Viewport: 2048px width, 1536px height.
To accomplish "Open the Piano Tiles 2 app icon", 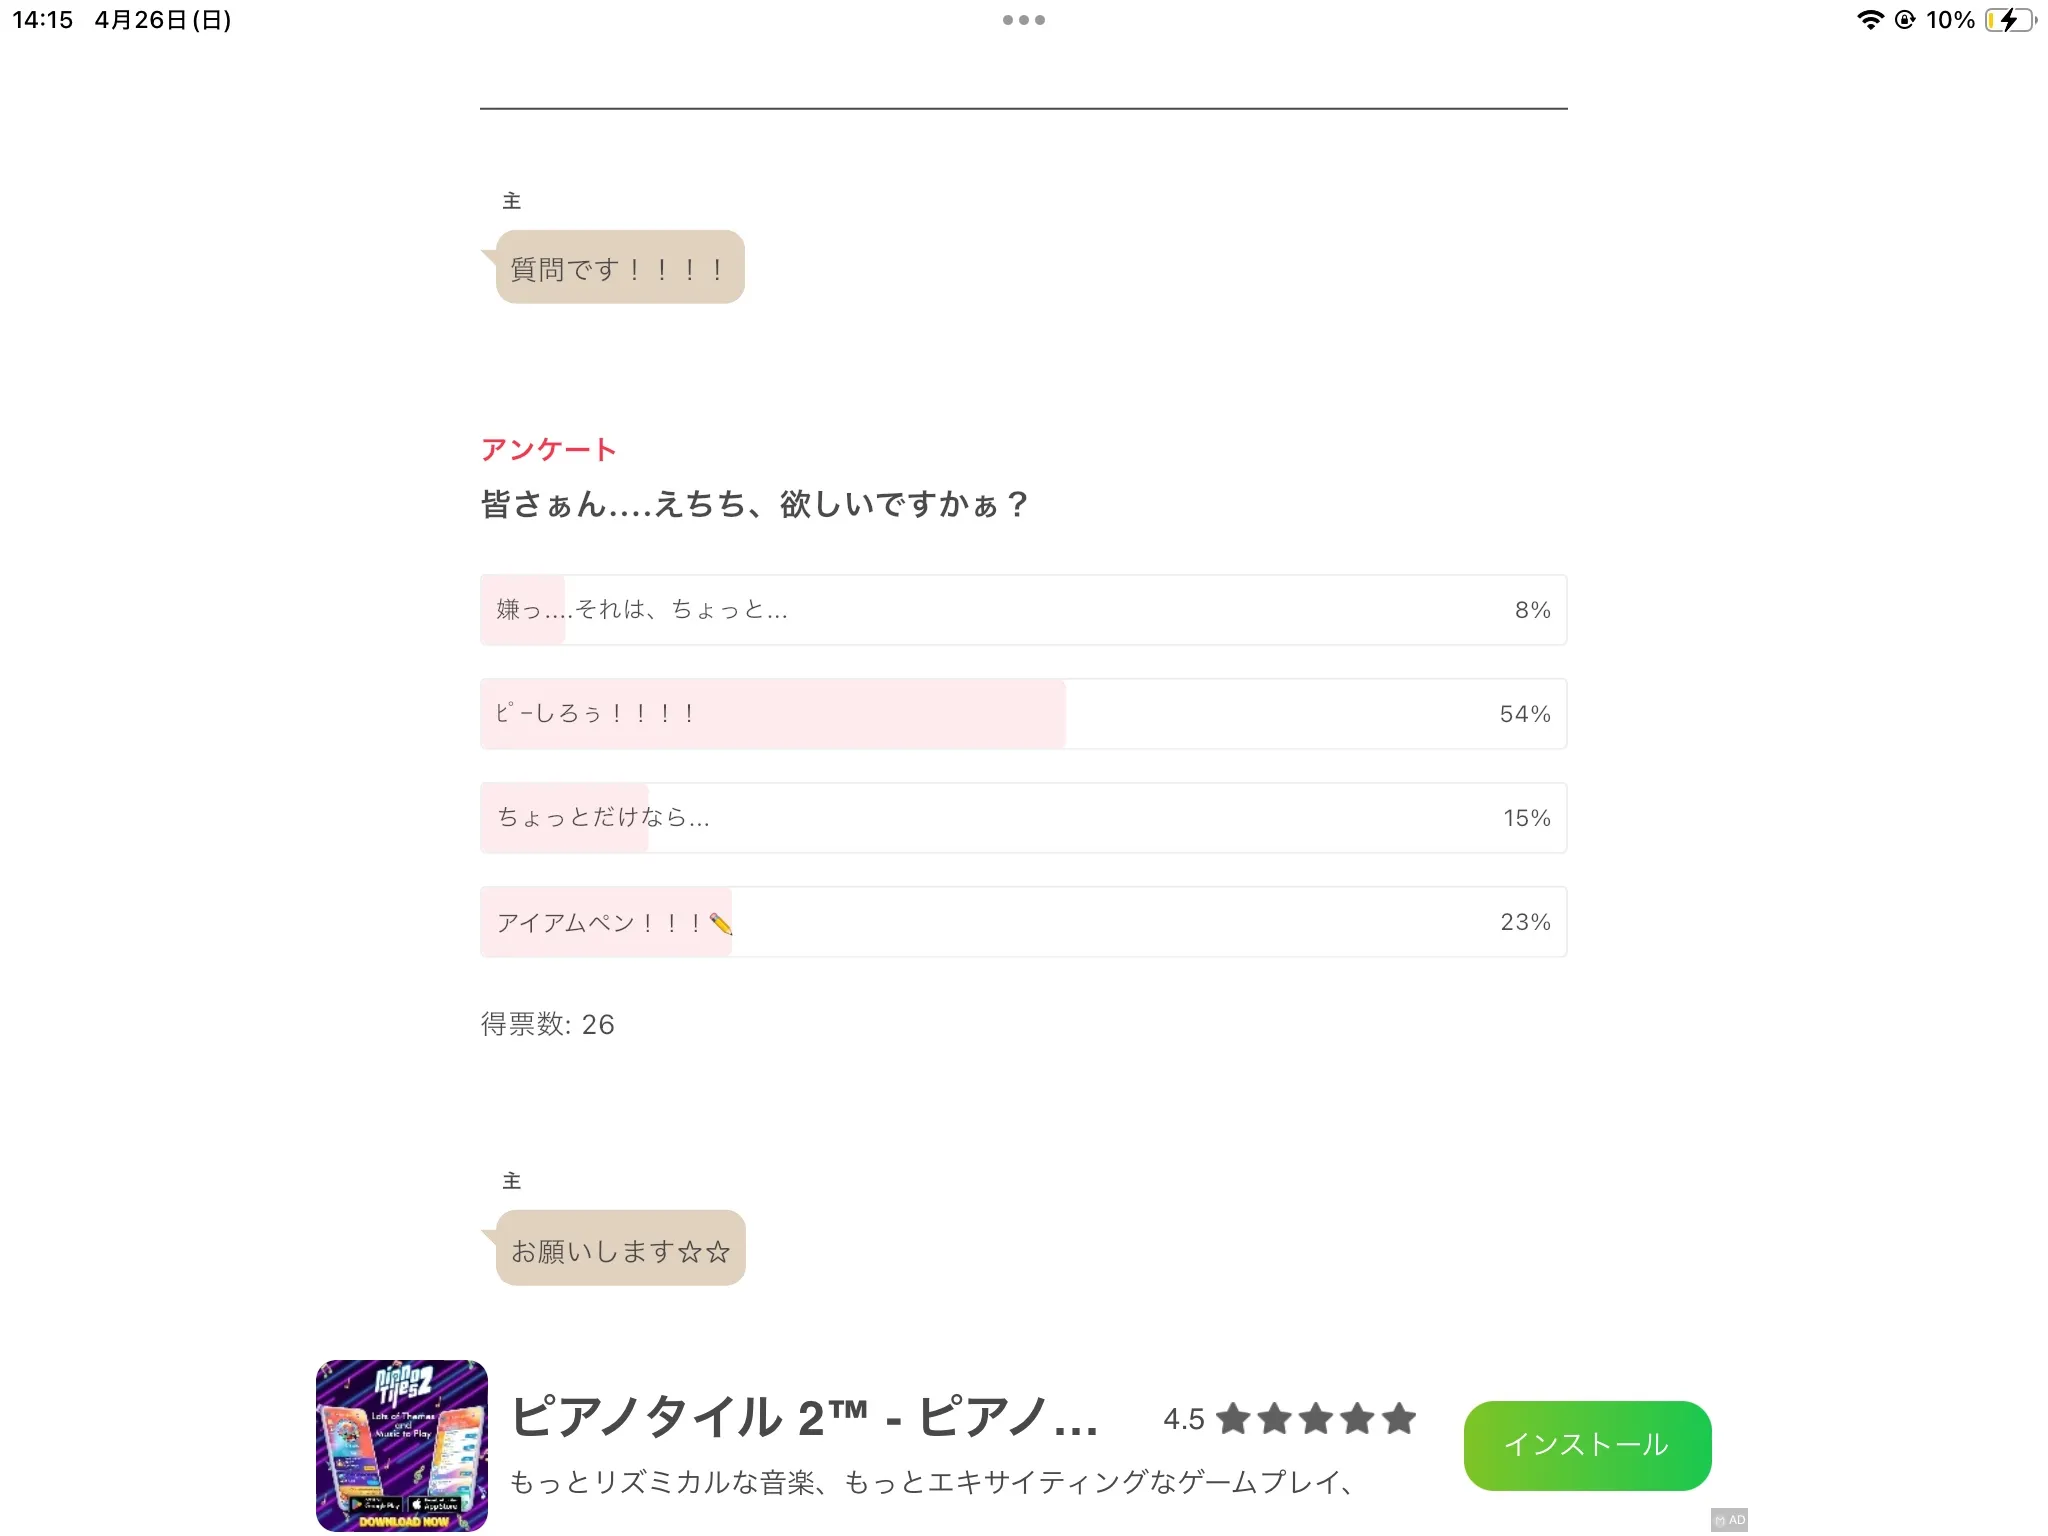I will pyautogui.click(x=402, y=1445).
